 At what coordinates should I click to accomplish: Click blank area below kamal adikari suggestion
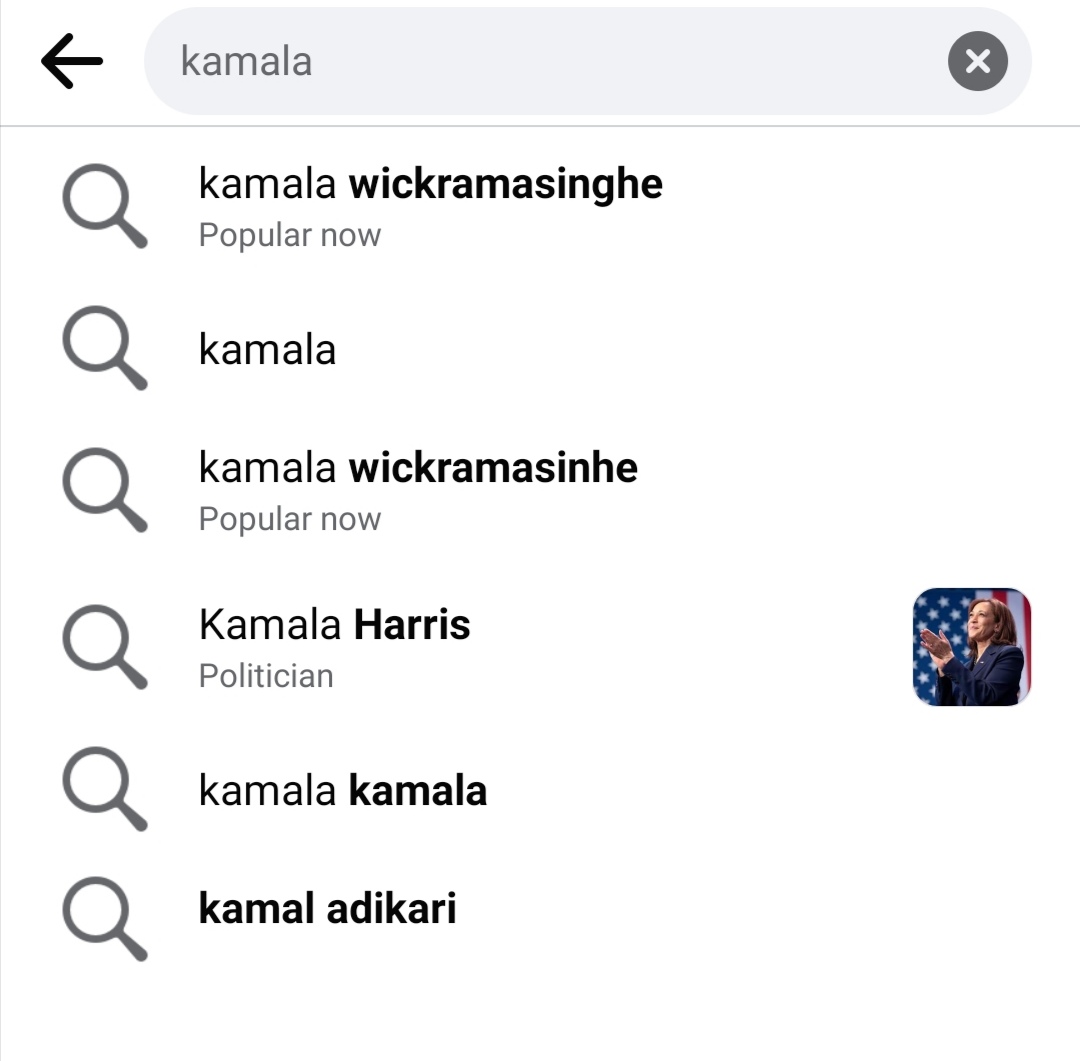click(540, 1013)
